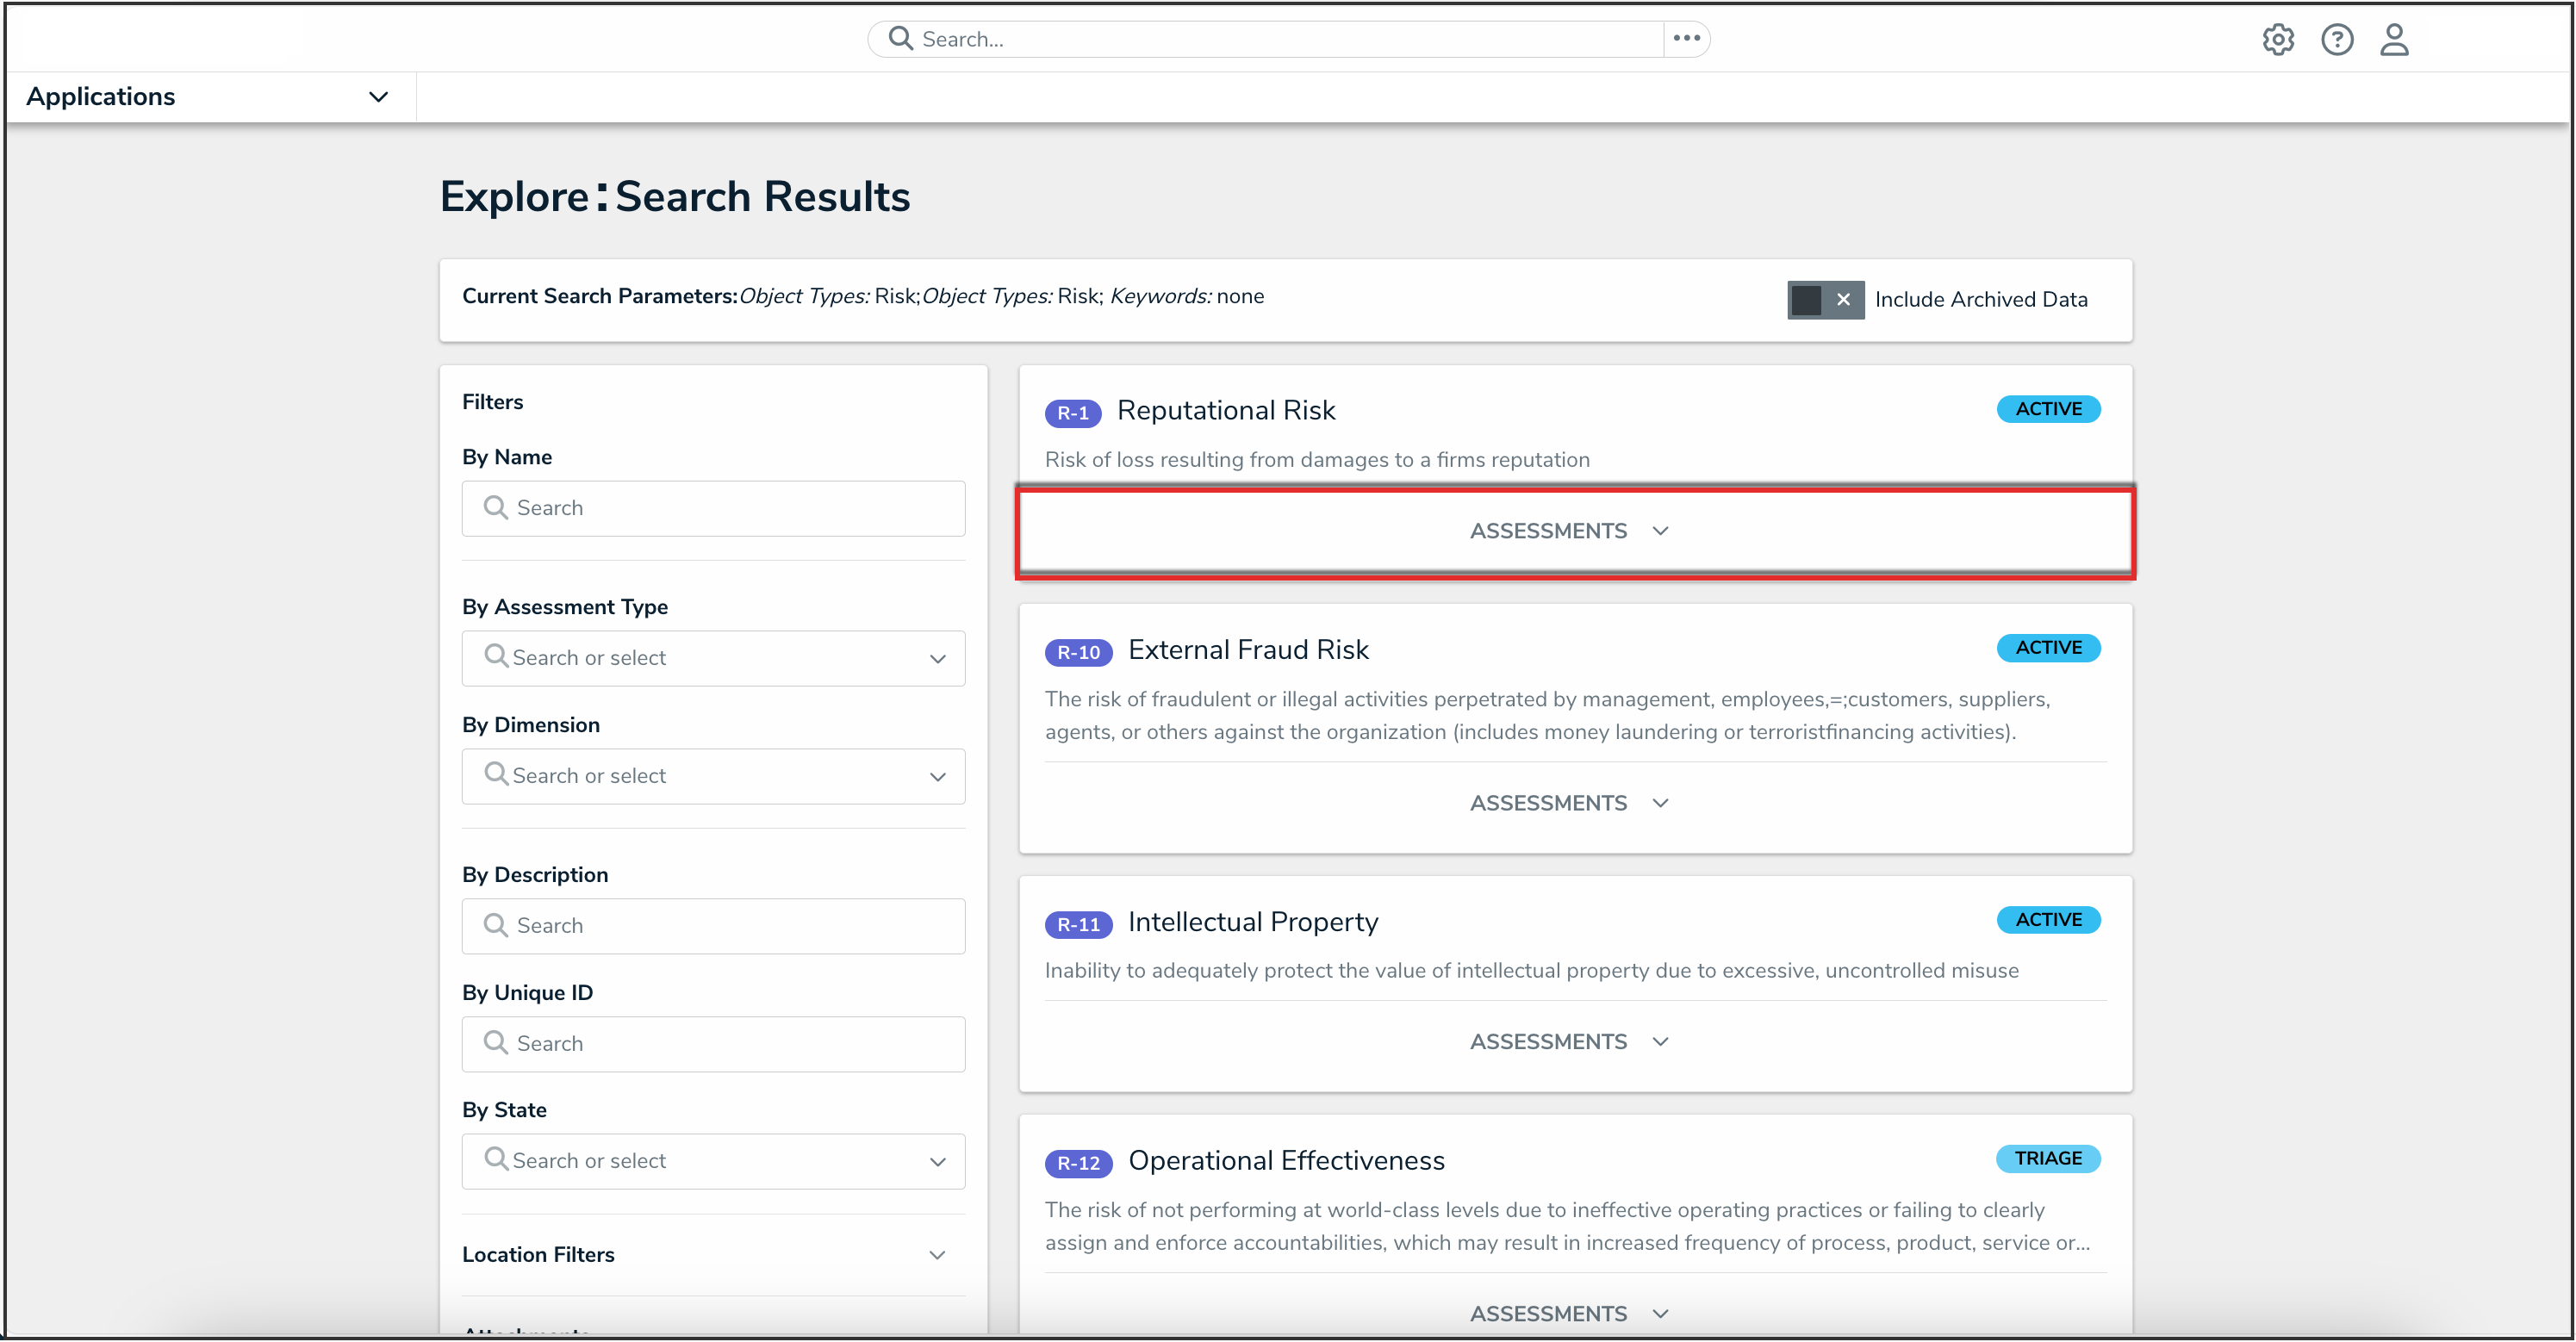
Task: Toggle Include Archived Data switch
Action: [x=1824, y=300]
